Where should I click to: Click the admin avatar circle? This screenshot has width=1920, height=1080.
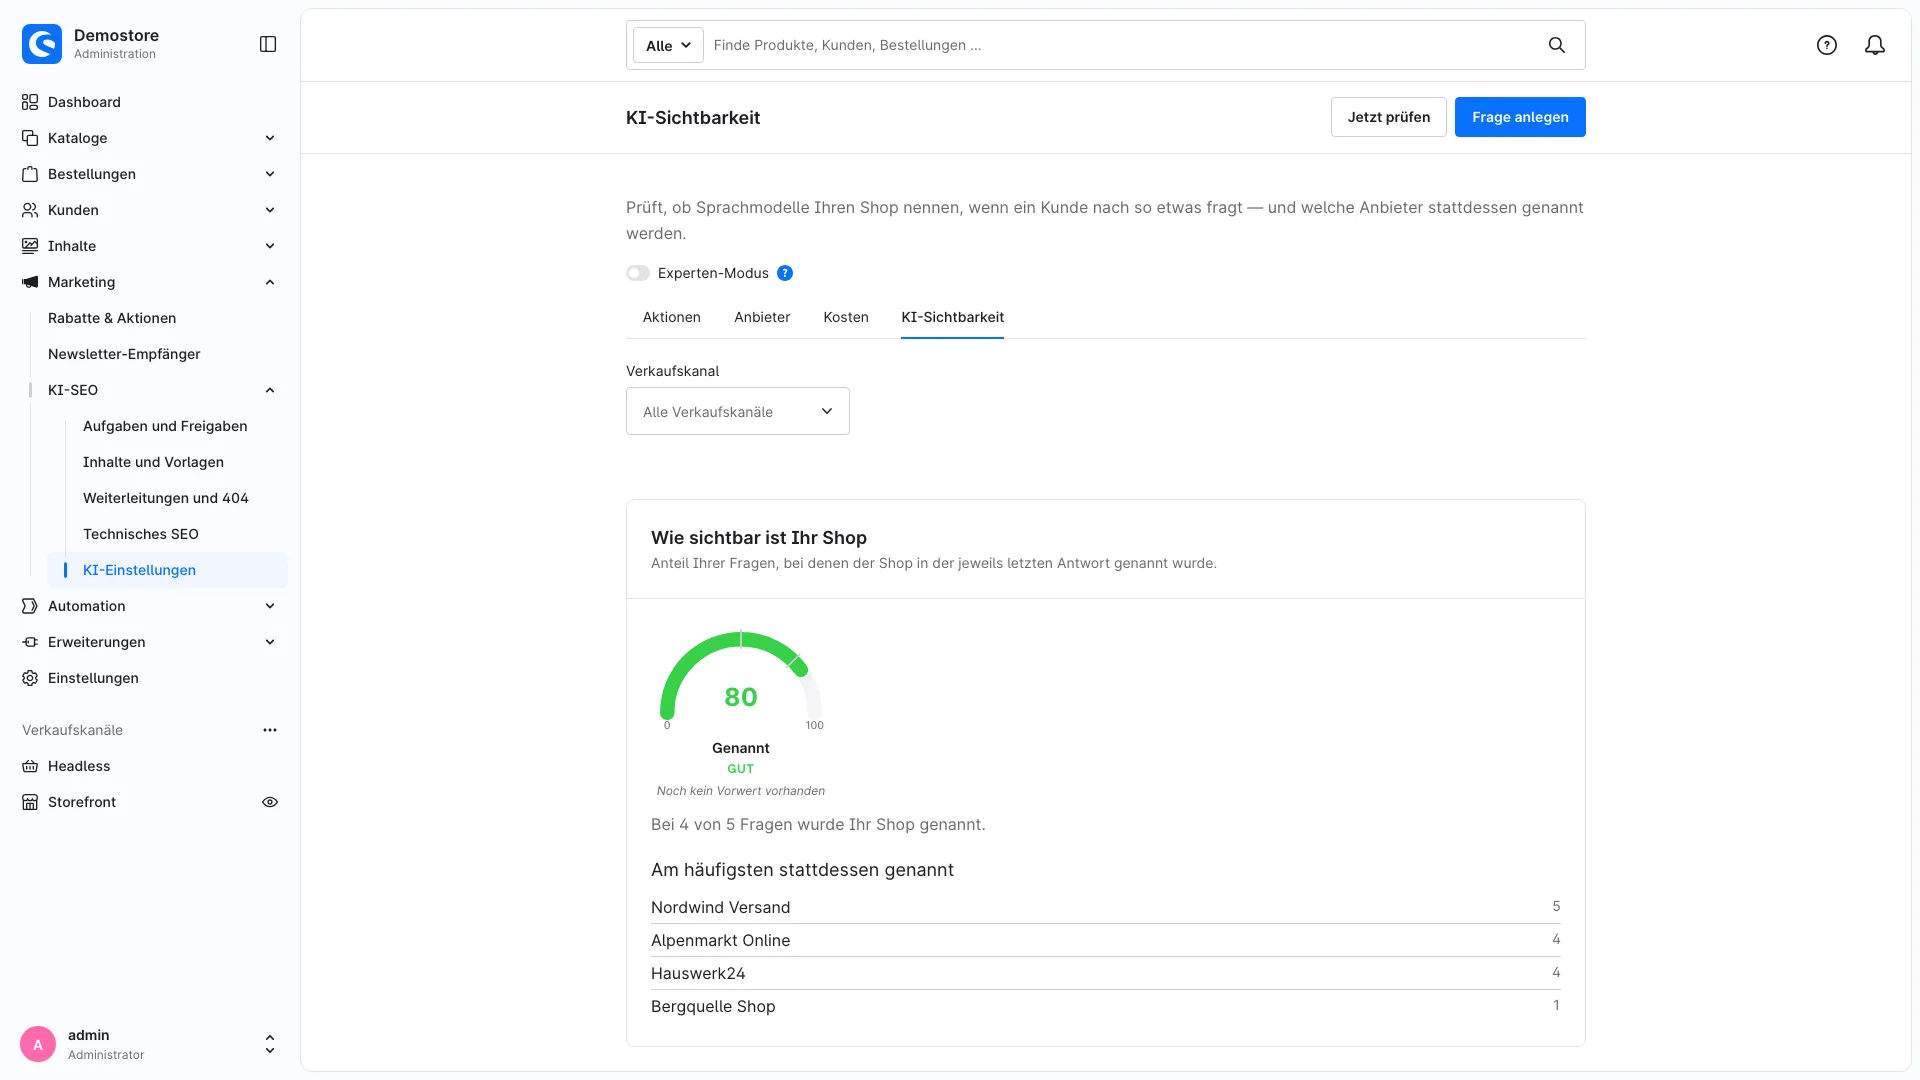(38, 1045)
